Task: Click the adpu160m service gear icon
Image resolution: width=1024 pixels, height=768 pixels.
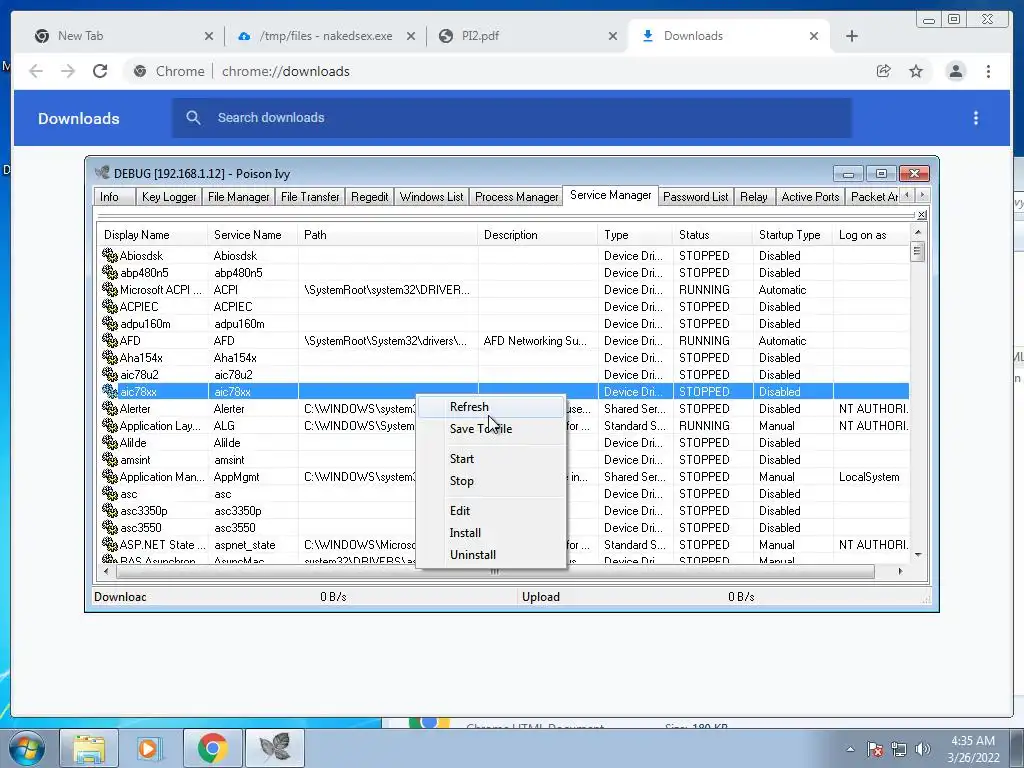Action: click(x=110, y=323)
